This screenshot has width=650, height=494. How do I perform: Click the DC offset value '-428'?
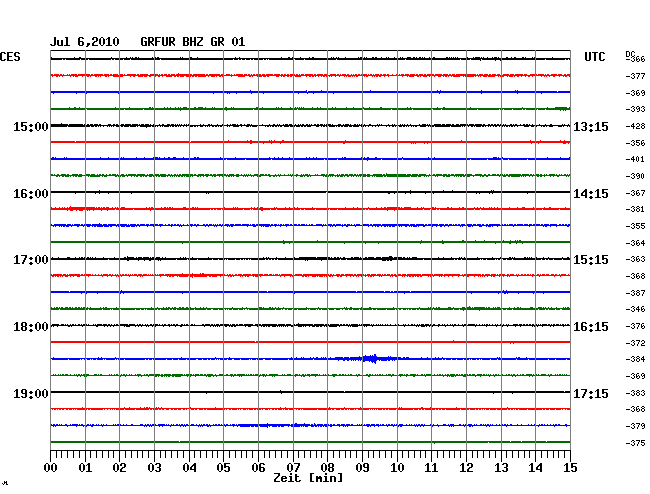(635, 126)
